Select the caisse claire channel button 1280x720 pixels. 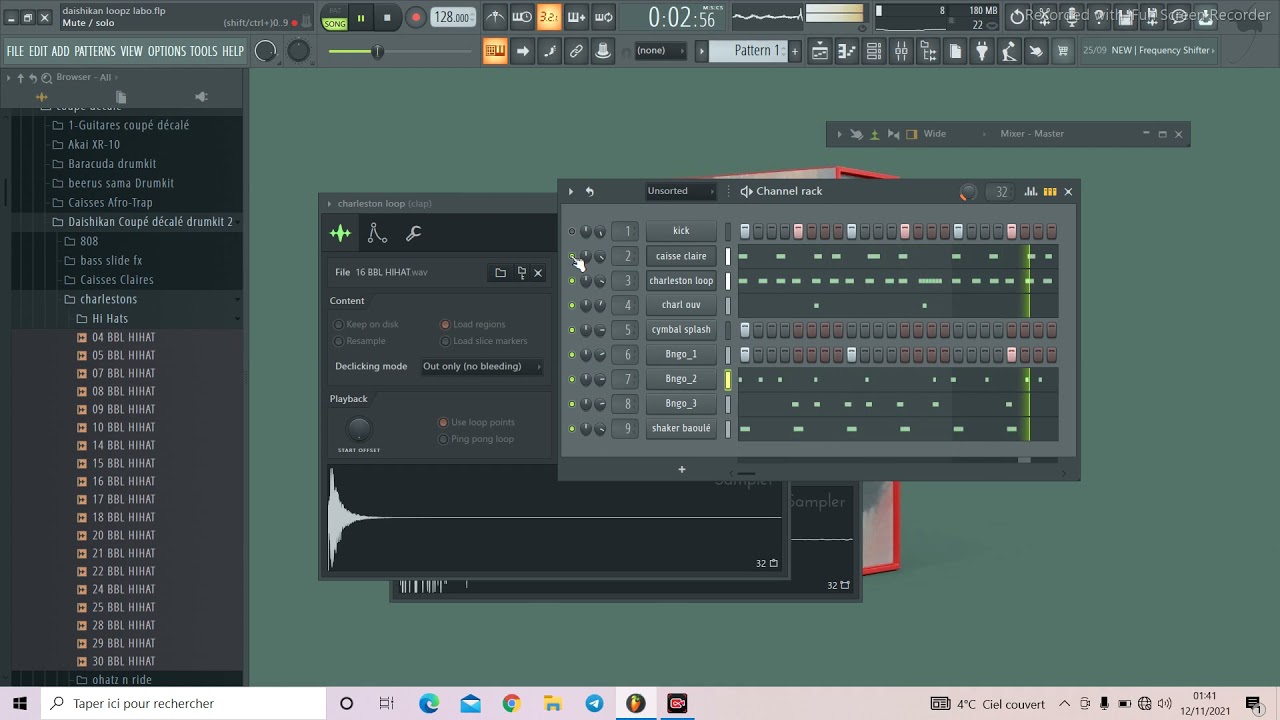[x=681, y=256]
